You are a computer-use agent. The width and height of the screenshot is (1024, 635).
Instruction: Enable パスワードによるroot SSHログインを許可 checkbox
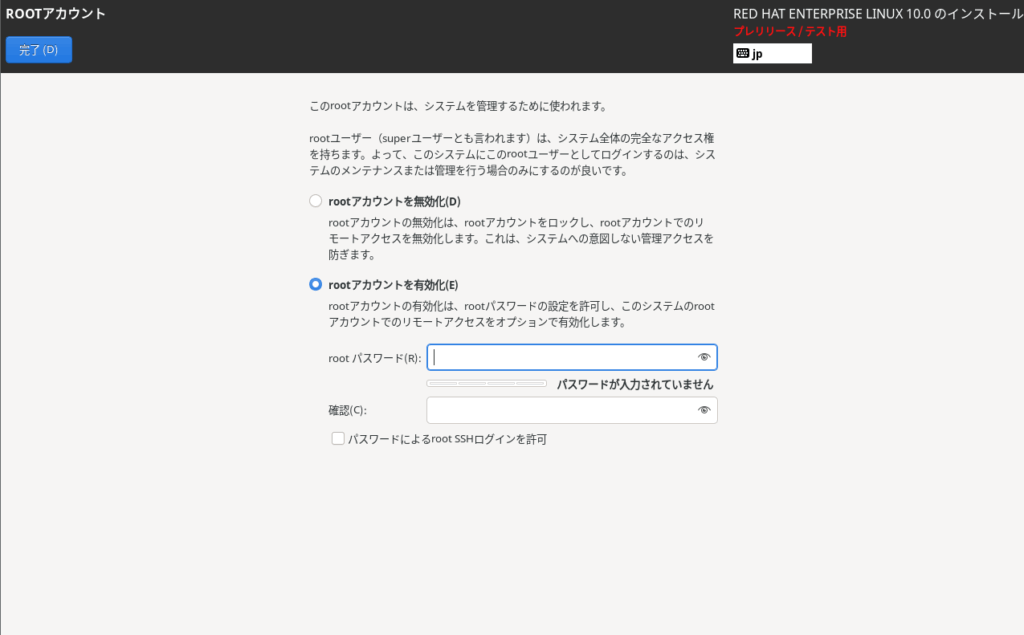[x=338, y=438]
